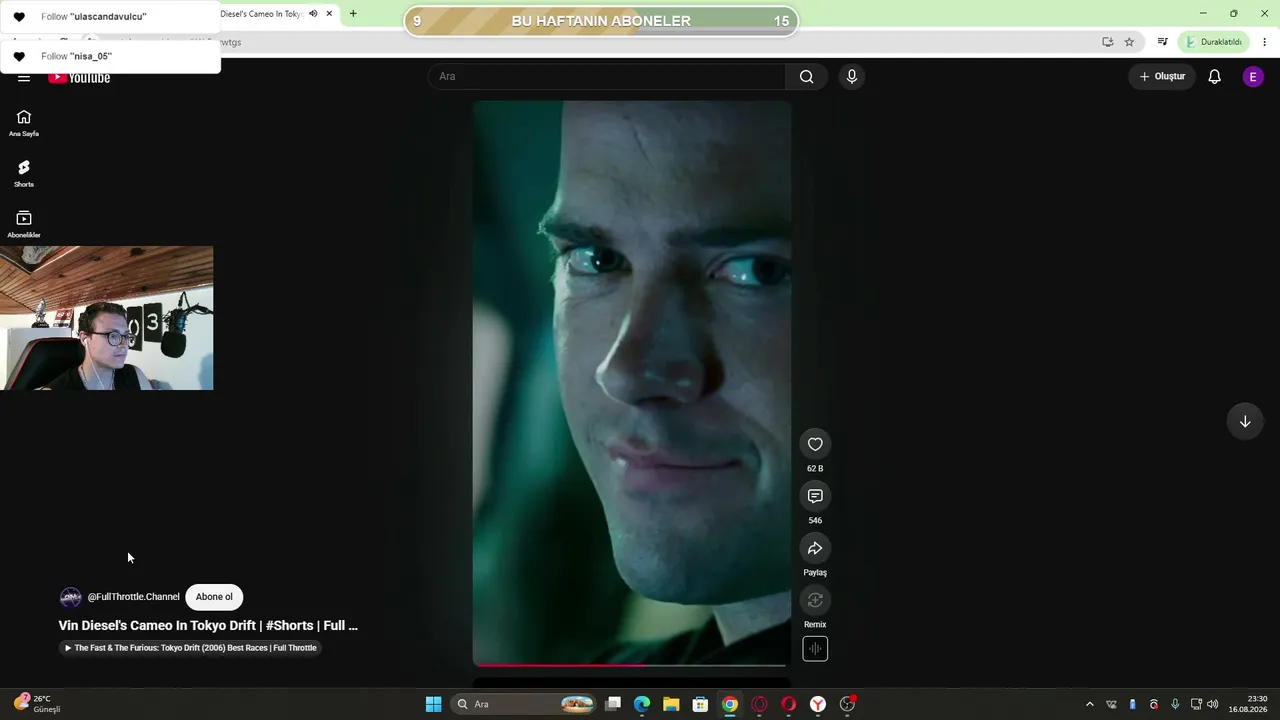
Task: Open Microsoft Store from taskbar
Action: pyautogui.click(x=700, y=704)
